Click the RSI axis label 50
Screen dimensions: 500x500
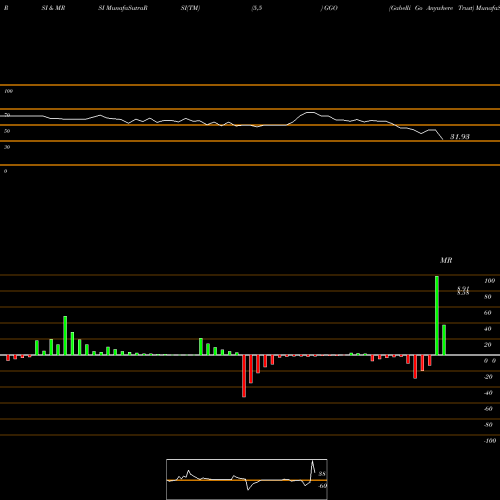7,131
